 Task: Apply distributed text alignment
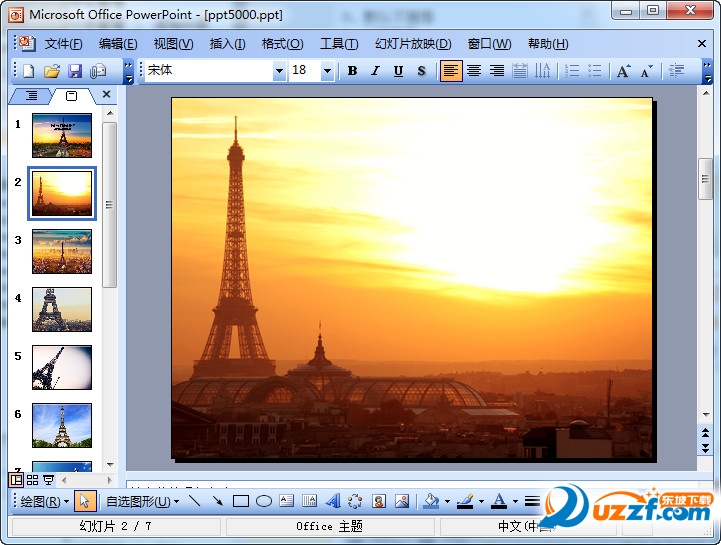(x=520, y=71)
